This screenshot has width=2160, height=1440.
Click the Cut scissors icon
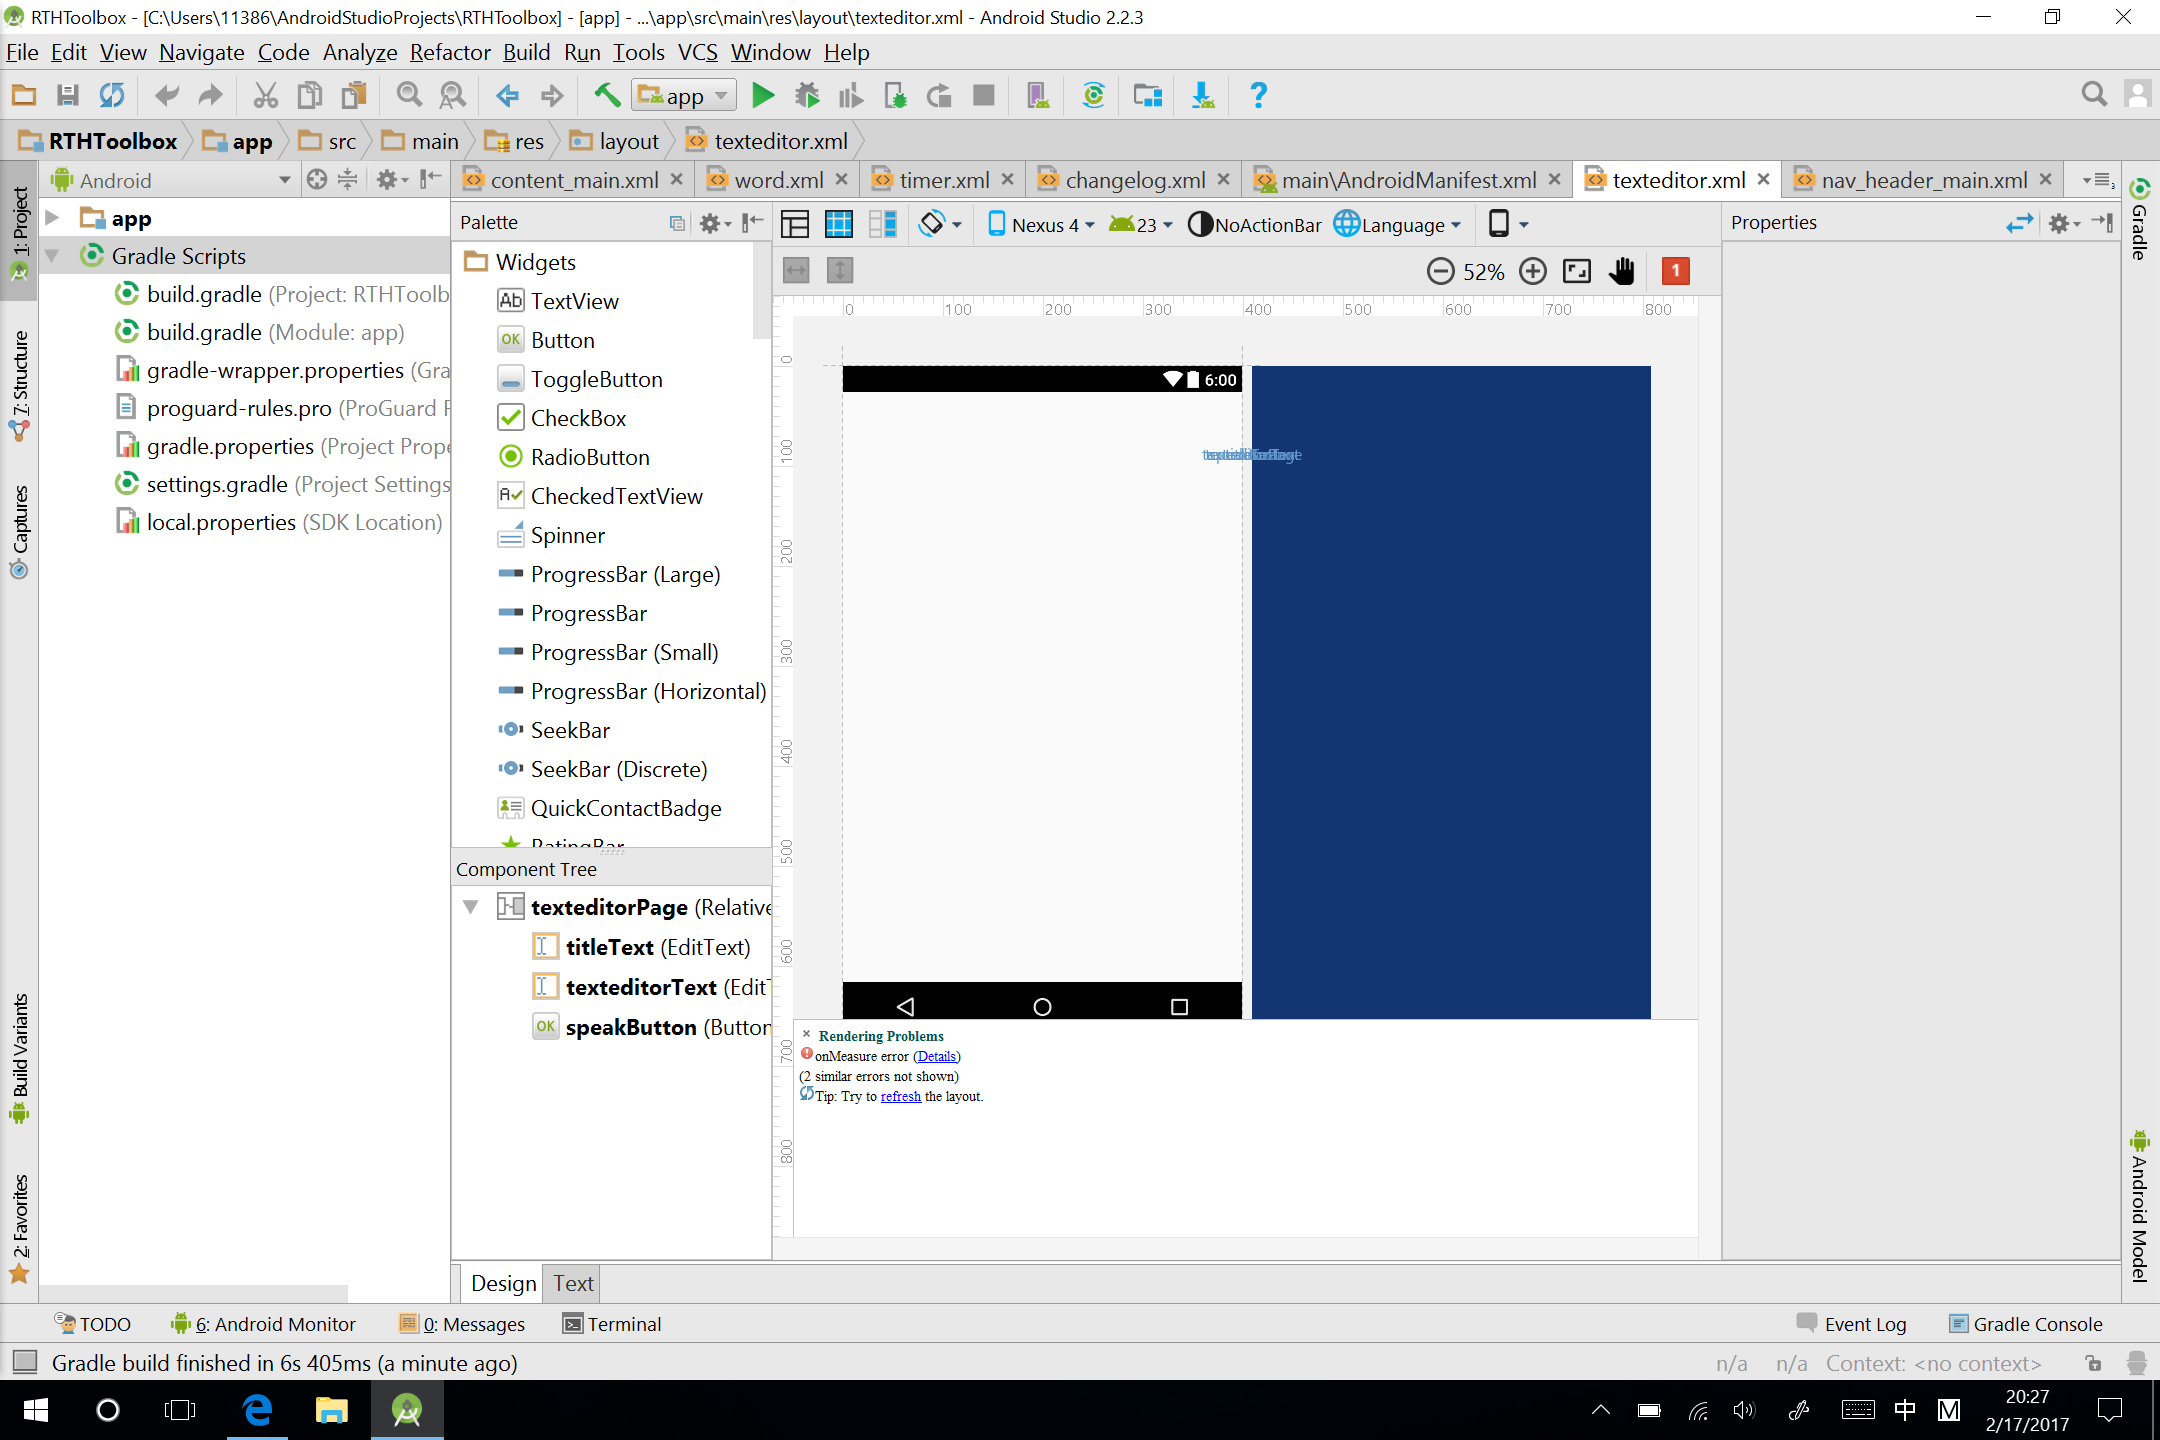coord(265,95)
